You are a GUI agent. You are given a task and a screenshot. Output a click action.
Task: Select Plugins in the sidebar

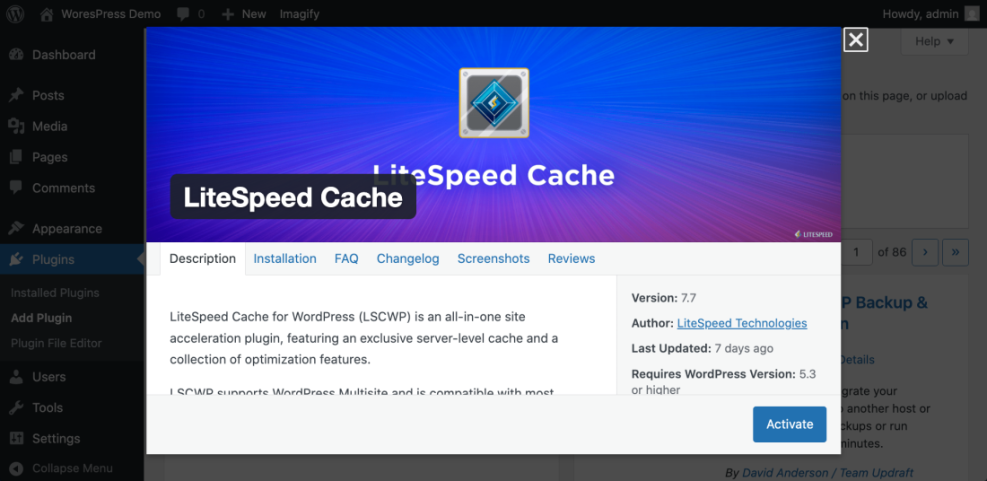pyautogui.click(x=54, y=259)
